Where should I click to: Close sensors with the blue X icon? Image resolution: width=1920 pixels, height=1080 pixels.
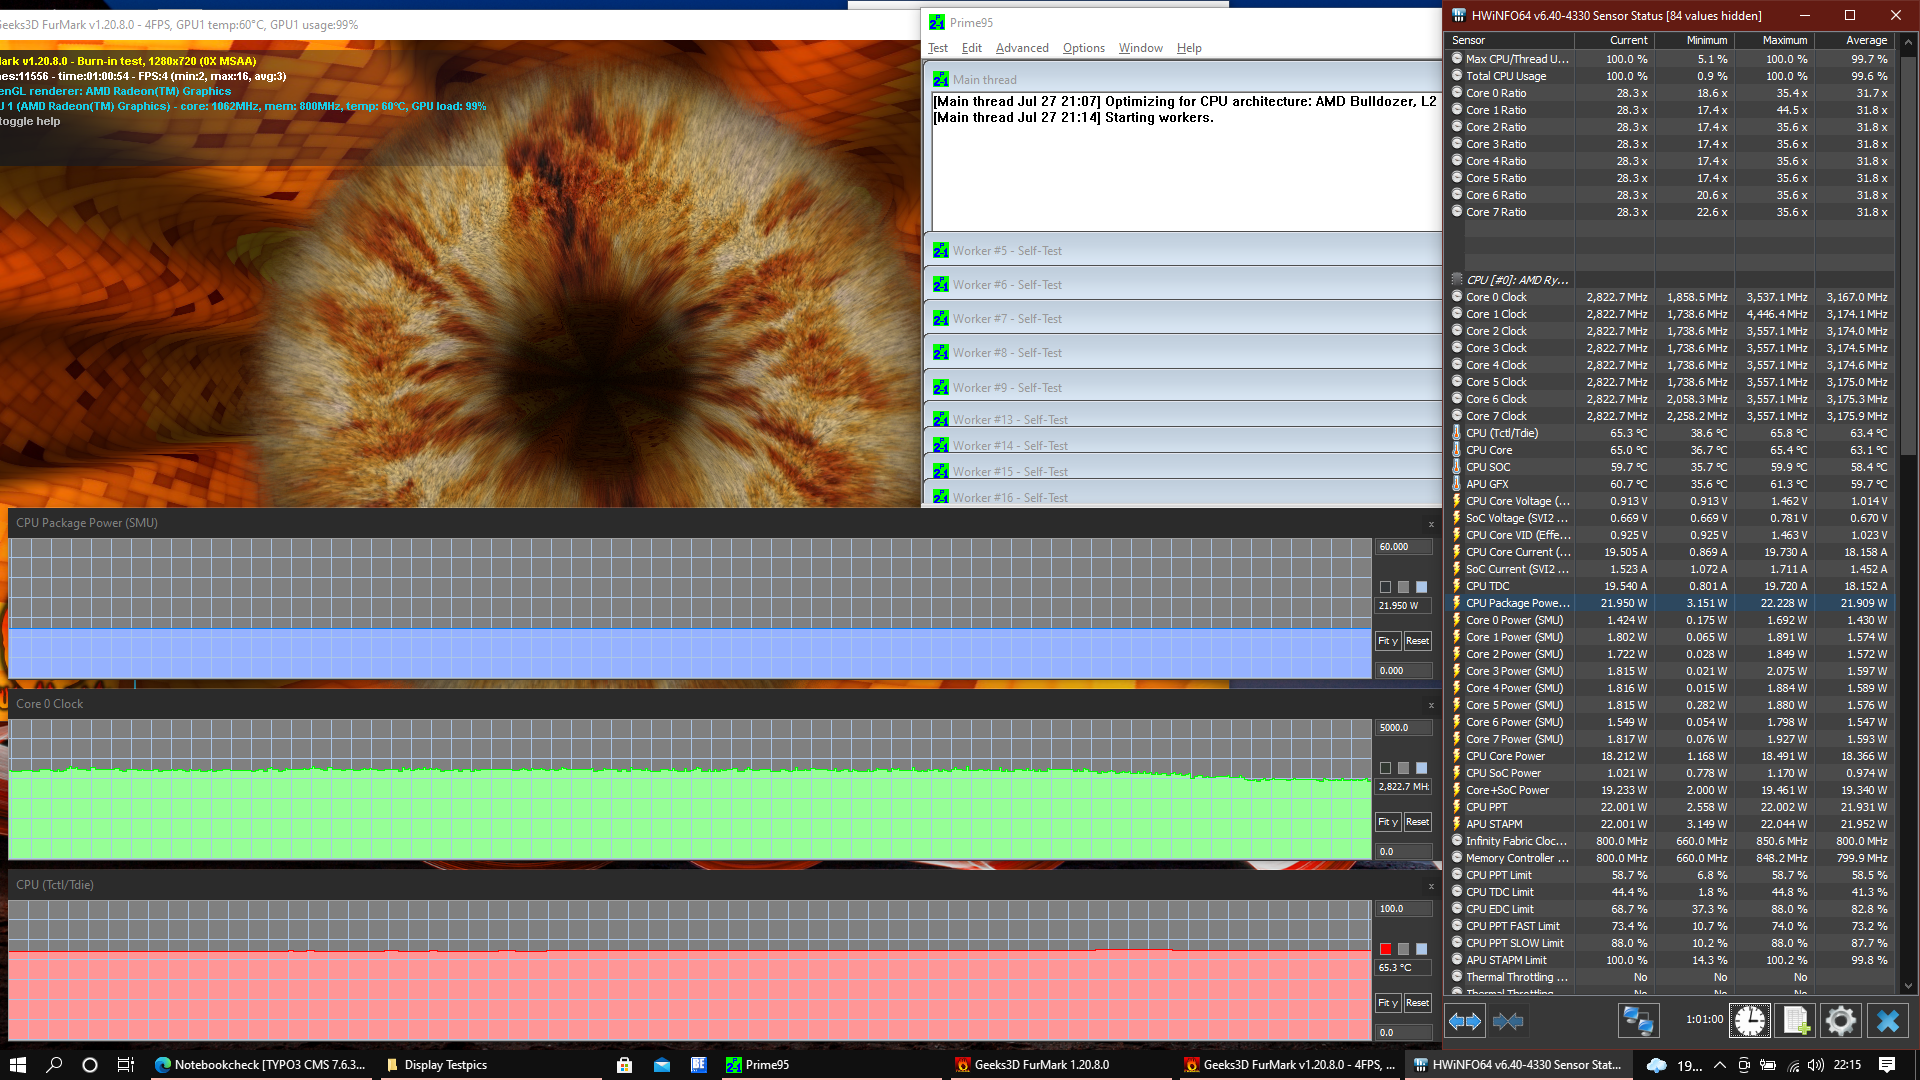click(x=1887, y=1021)
